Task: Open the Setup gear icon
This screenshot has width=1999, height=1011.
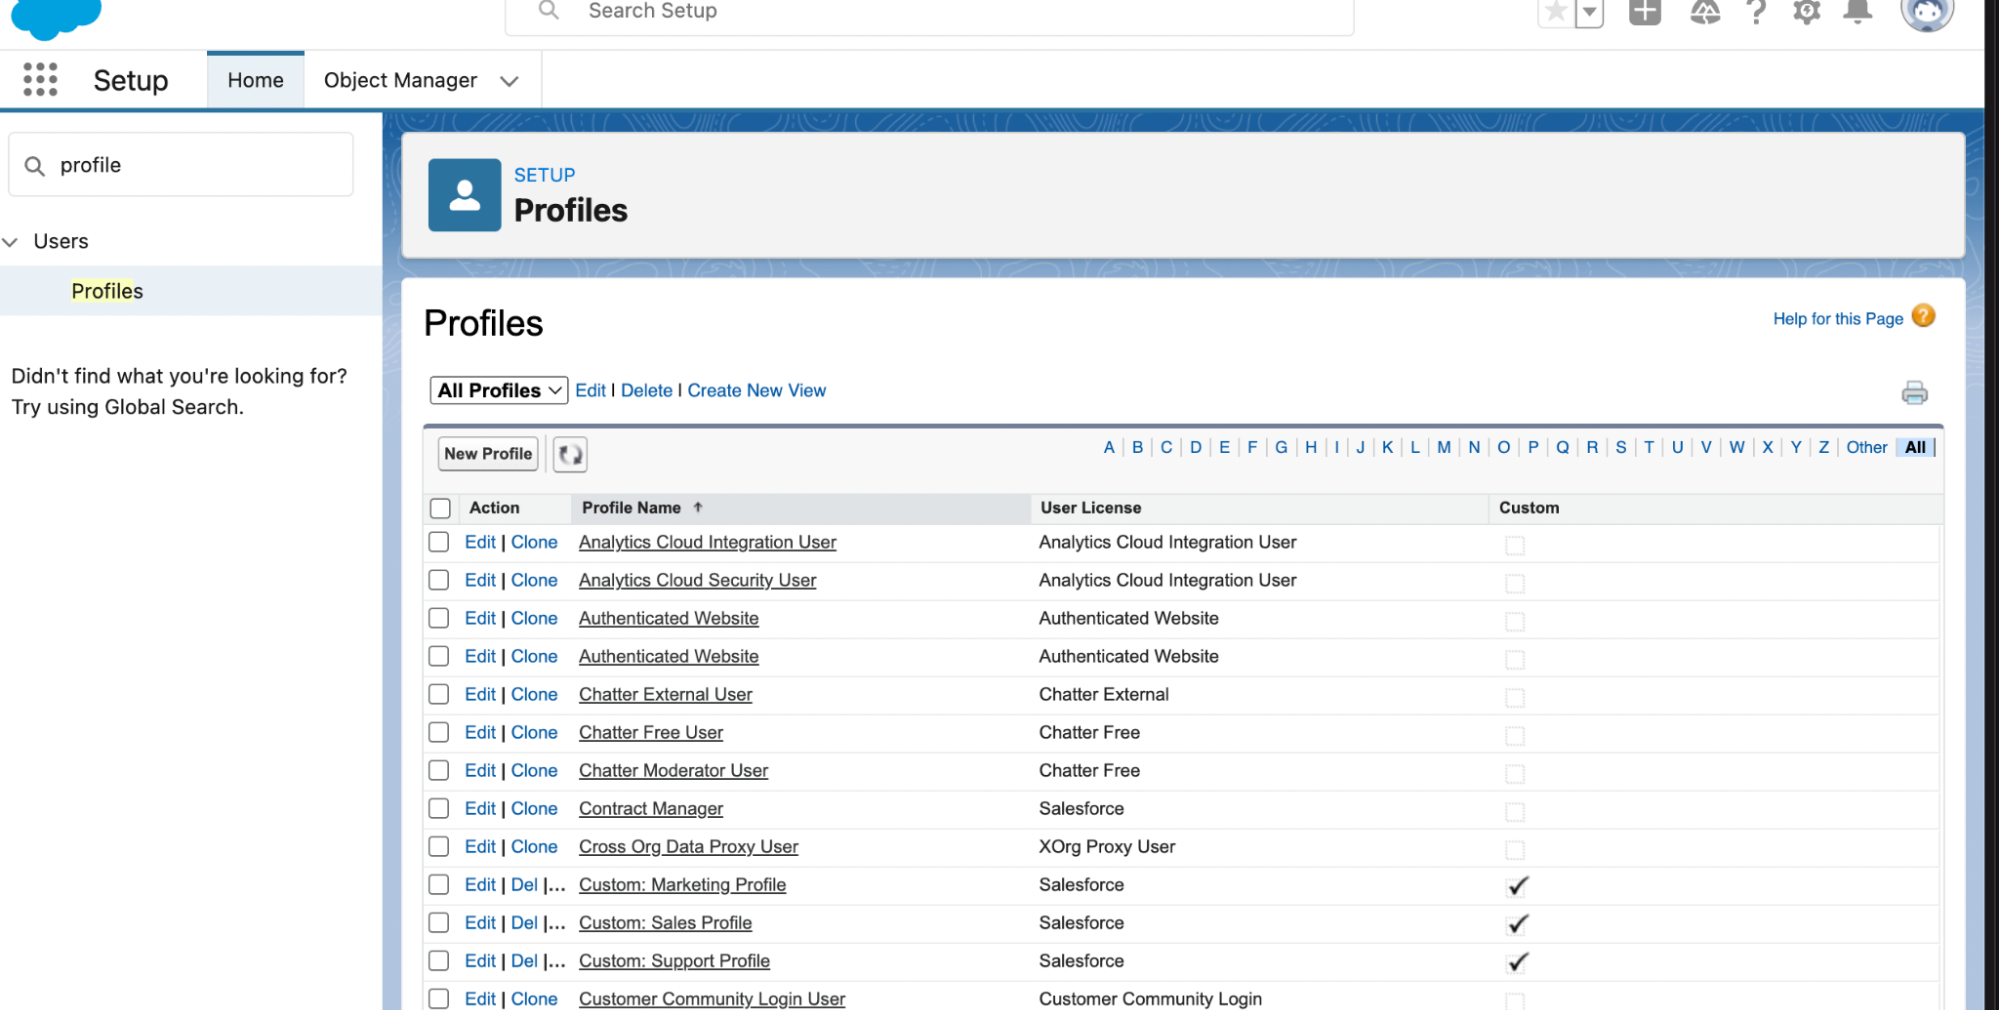Action: pyautogui.click(x=1806, y=12)
